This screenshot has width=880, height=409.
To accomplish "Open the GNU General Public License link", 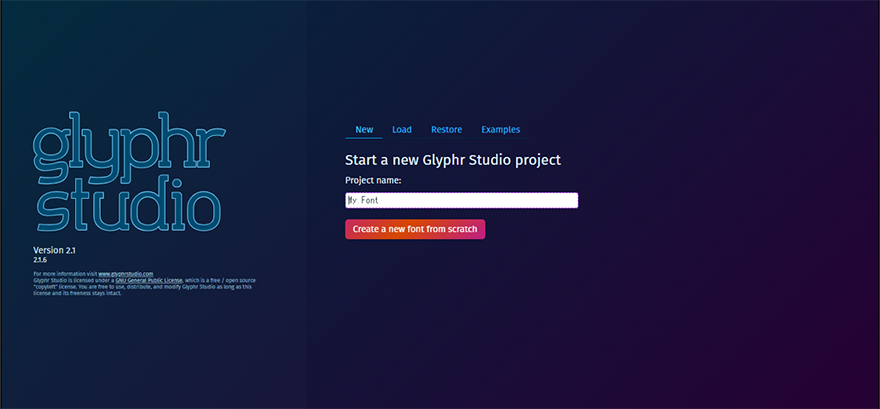I will pos(149,280).
